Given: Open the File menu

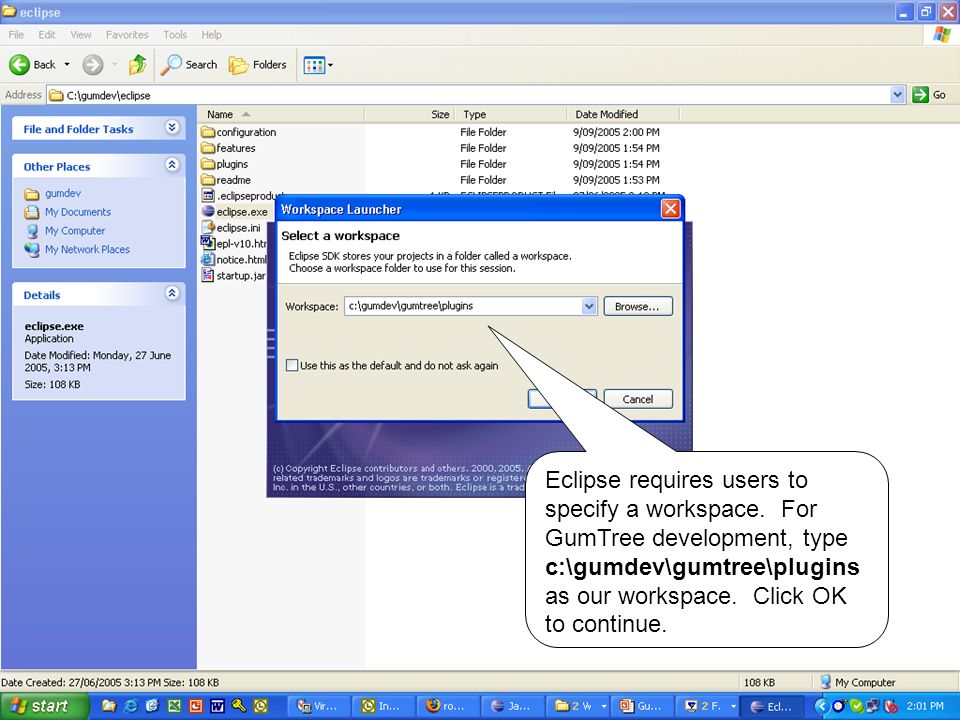Looking at the screenshot, I should click(16, 35).
